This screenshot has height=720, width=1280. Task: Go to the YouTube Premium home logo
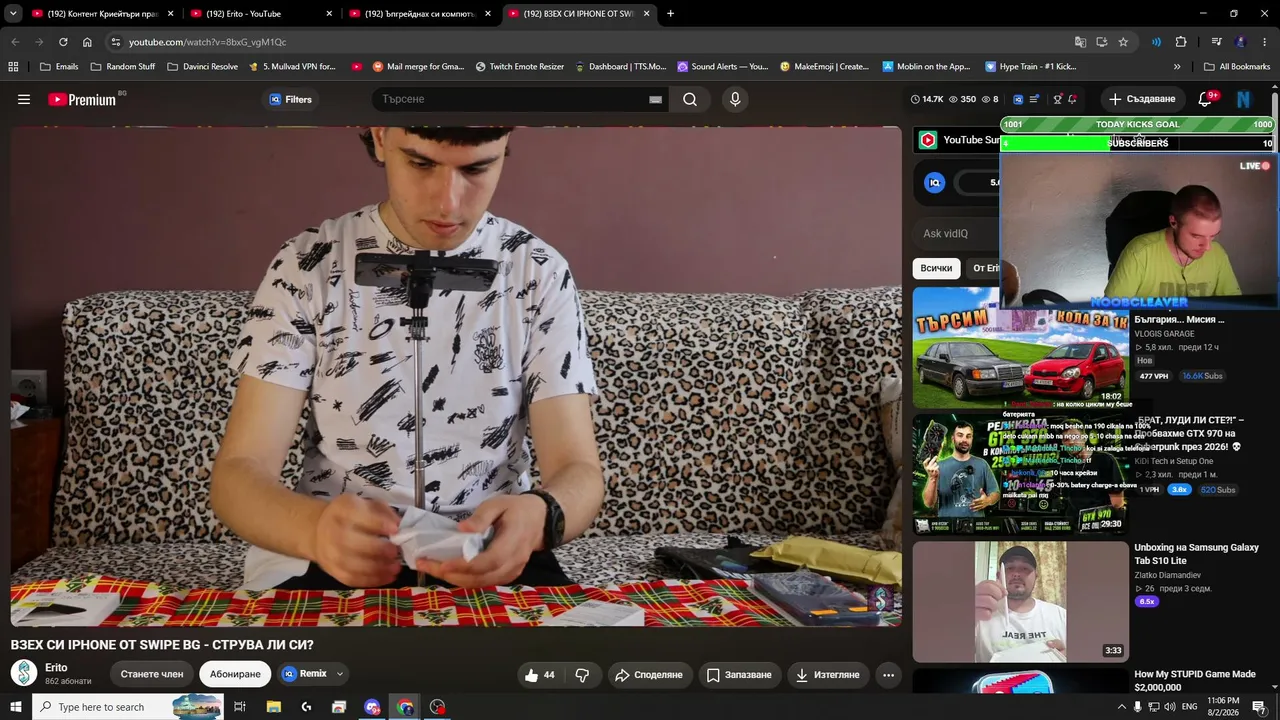point(82,99)
